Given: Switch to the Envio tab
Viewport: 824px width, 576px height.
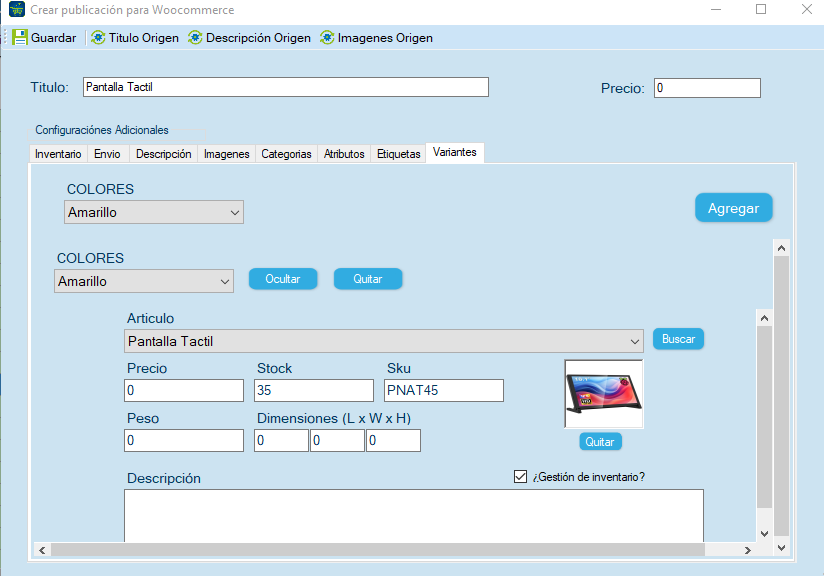Looking at the screenshot, I should pyautogui.click(x=108, y=154).
